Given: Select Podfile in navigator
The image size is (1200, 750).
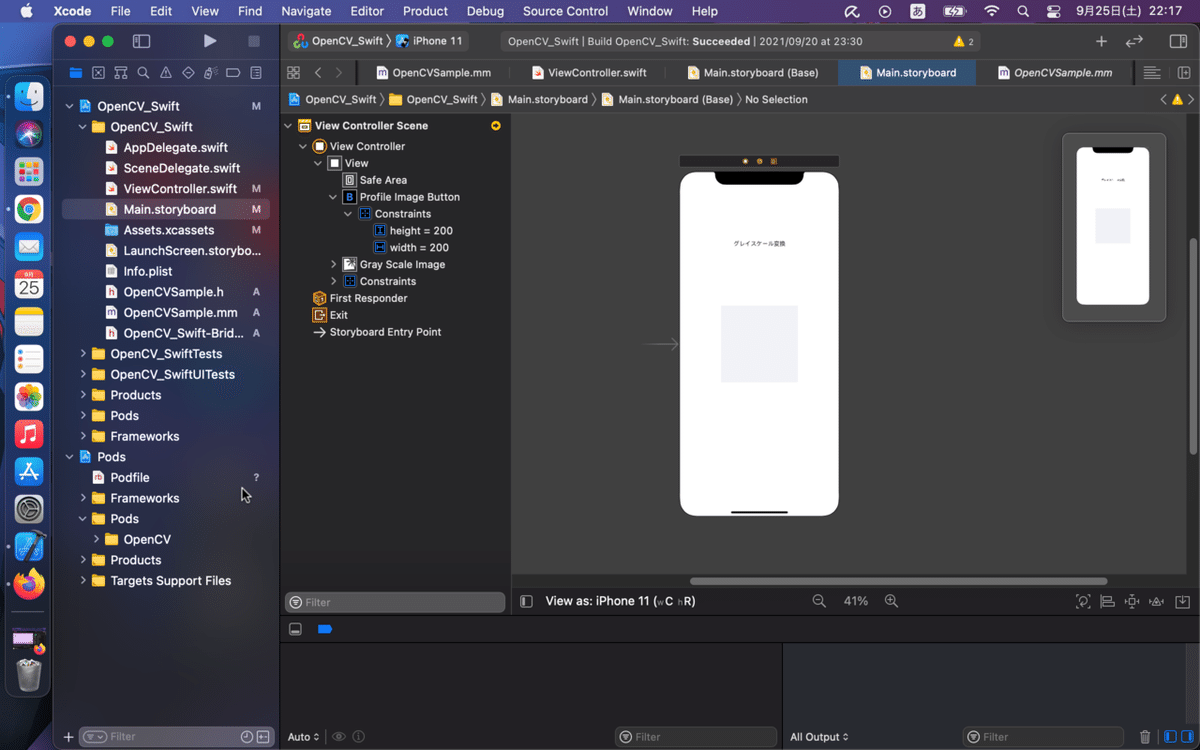Looking at the screenshot, I should tap(129, 477).
